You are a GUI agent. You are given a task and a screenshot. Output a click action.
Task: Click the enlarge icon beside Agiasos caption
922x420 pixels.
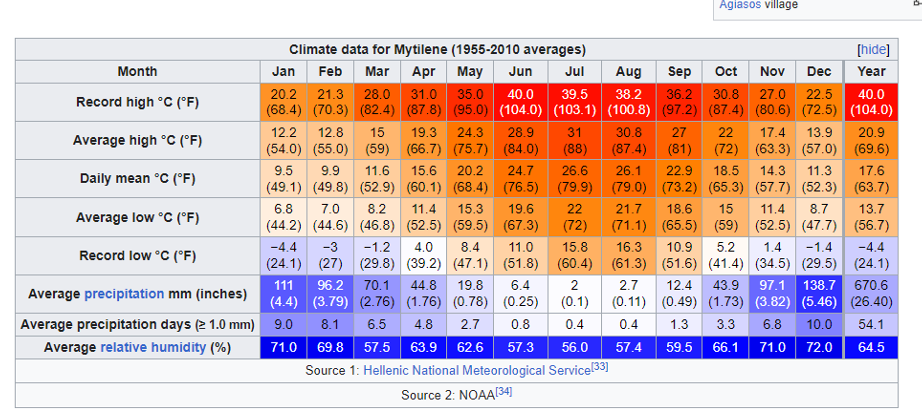tap(916, 3)
